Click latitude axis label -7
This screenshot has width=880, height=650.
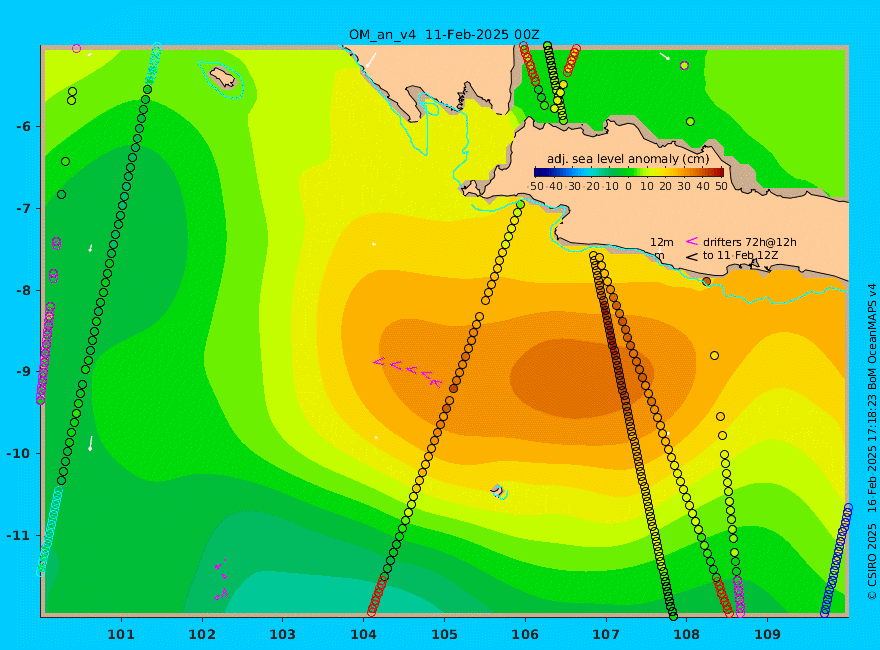click(24, 208)
